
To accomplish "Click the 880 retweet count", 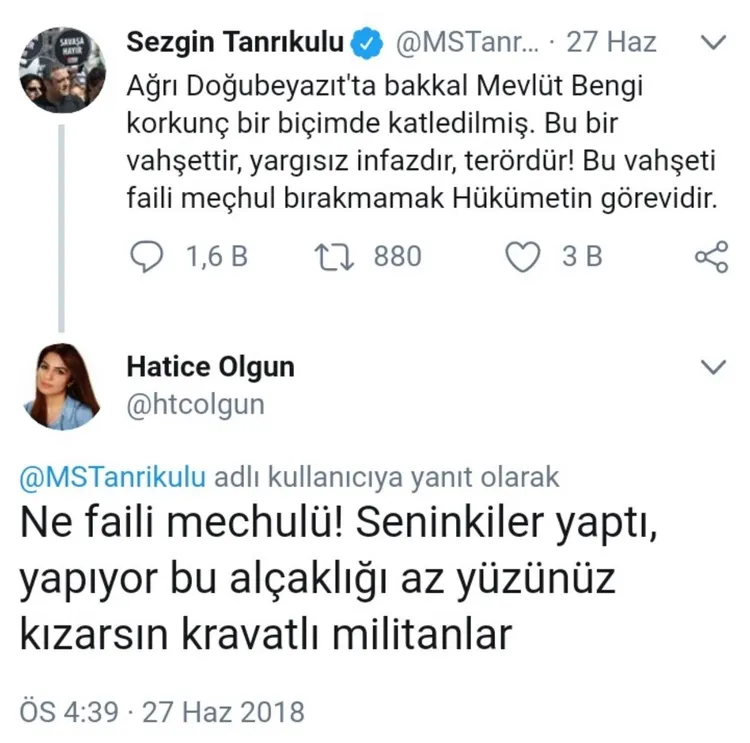I will (397, 257).
